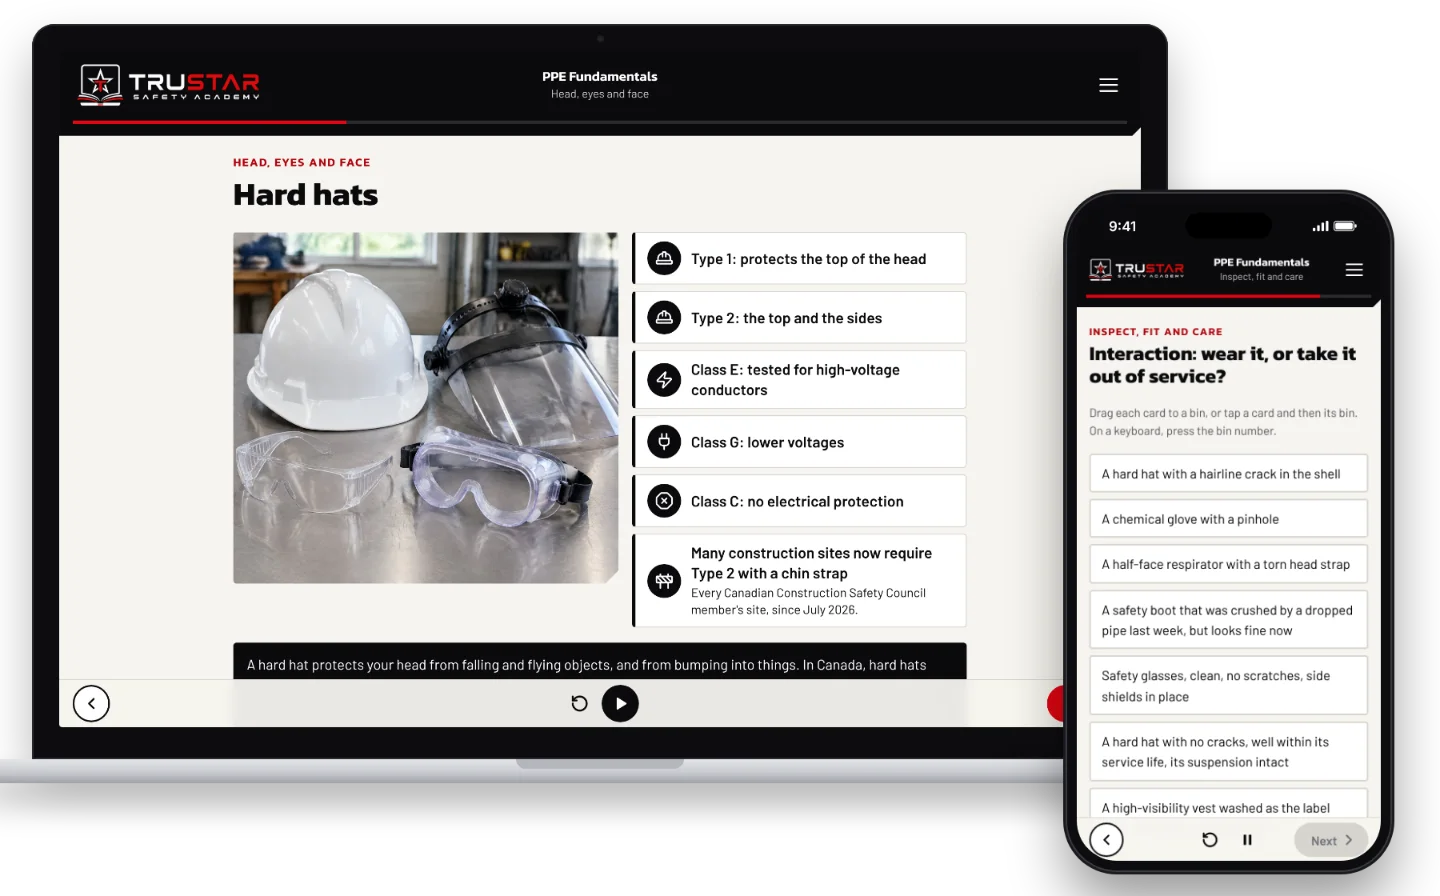The width and height of the screenshot is (1440, 896).
Task: Replay the slide on the phone
Action: [x=1209, y=840]
